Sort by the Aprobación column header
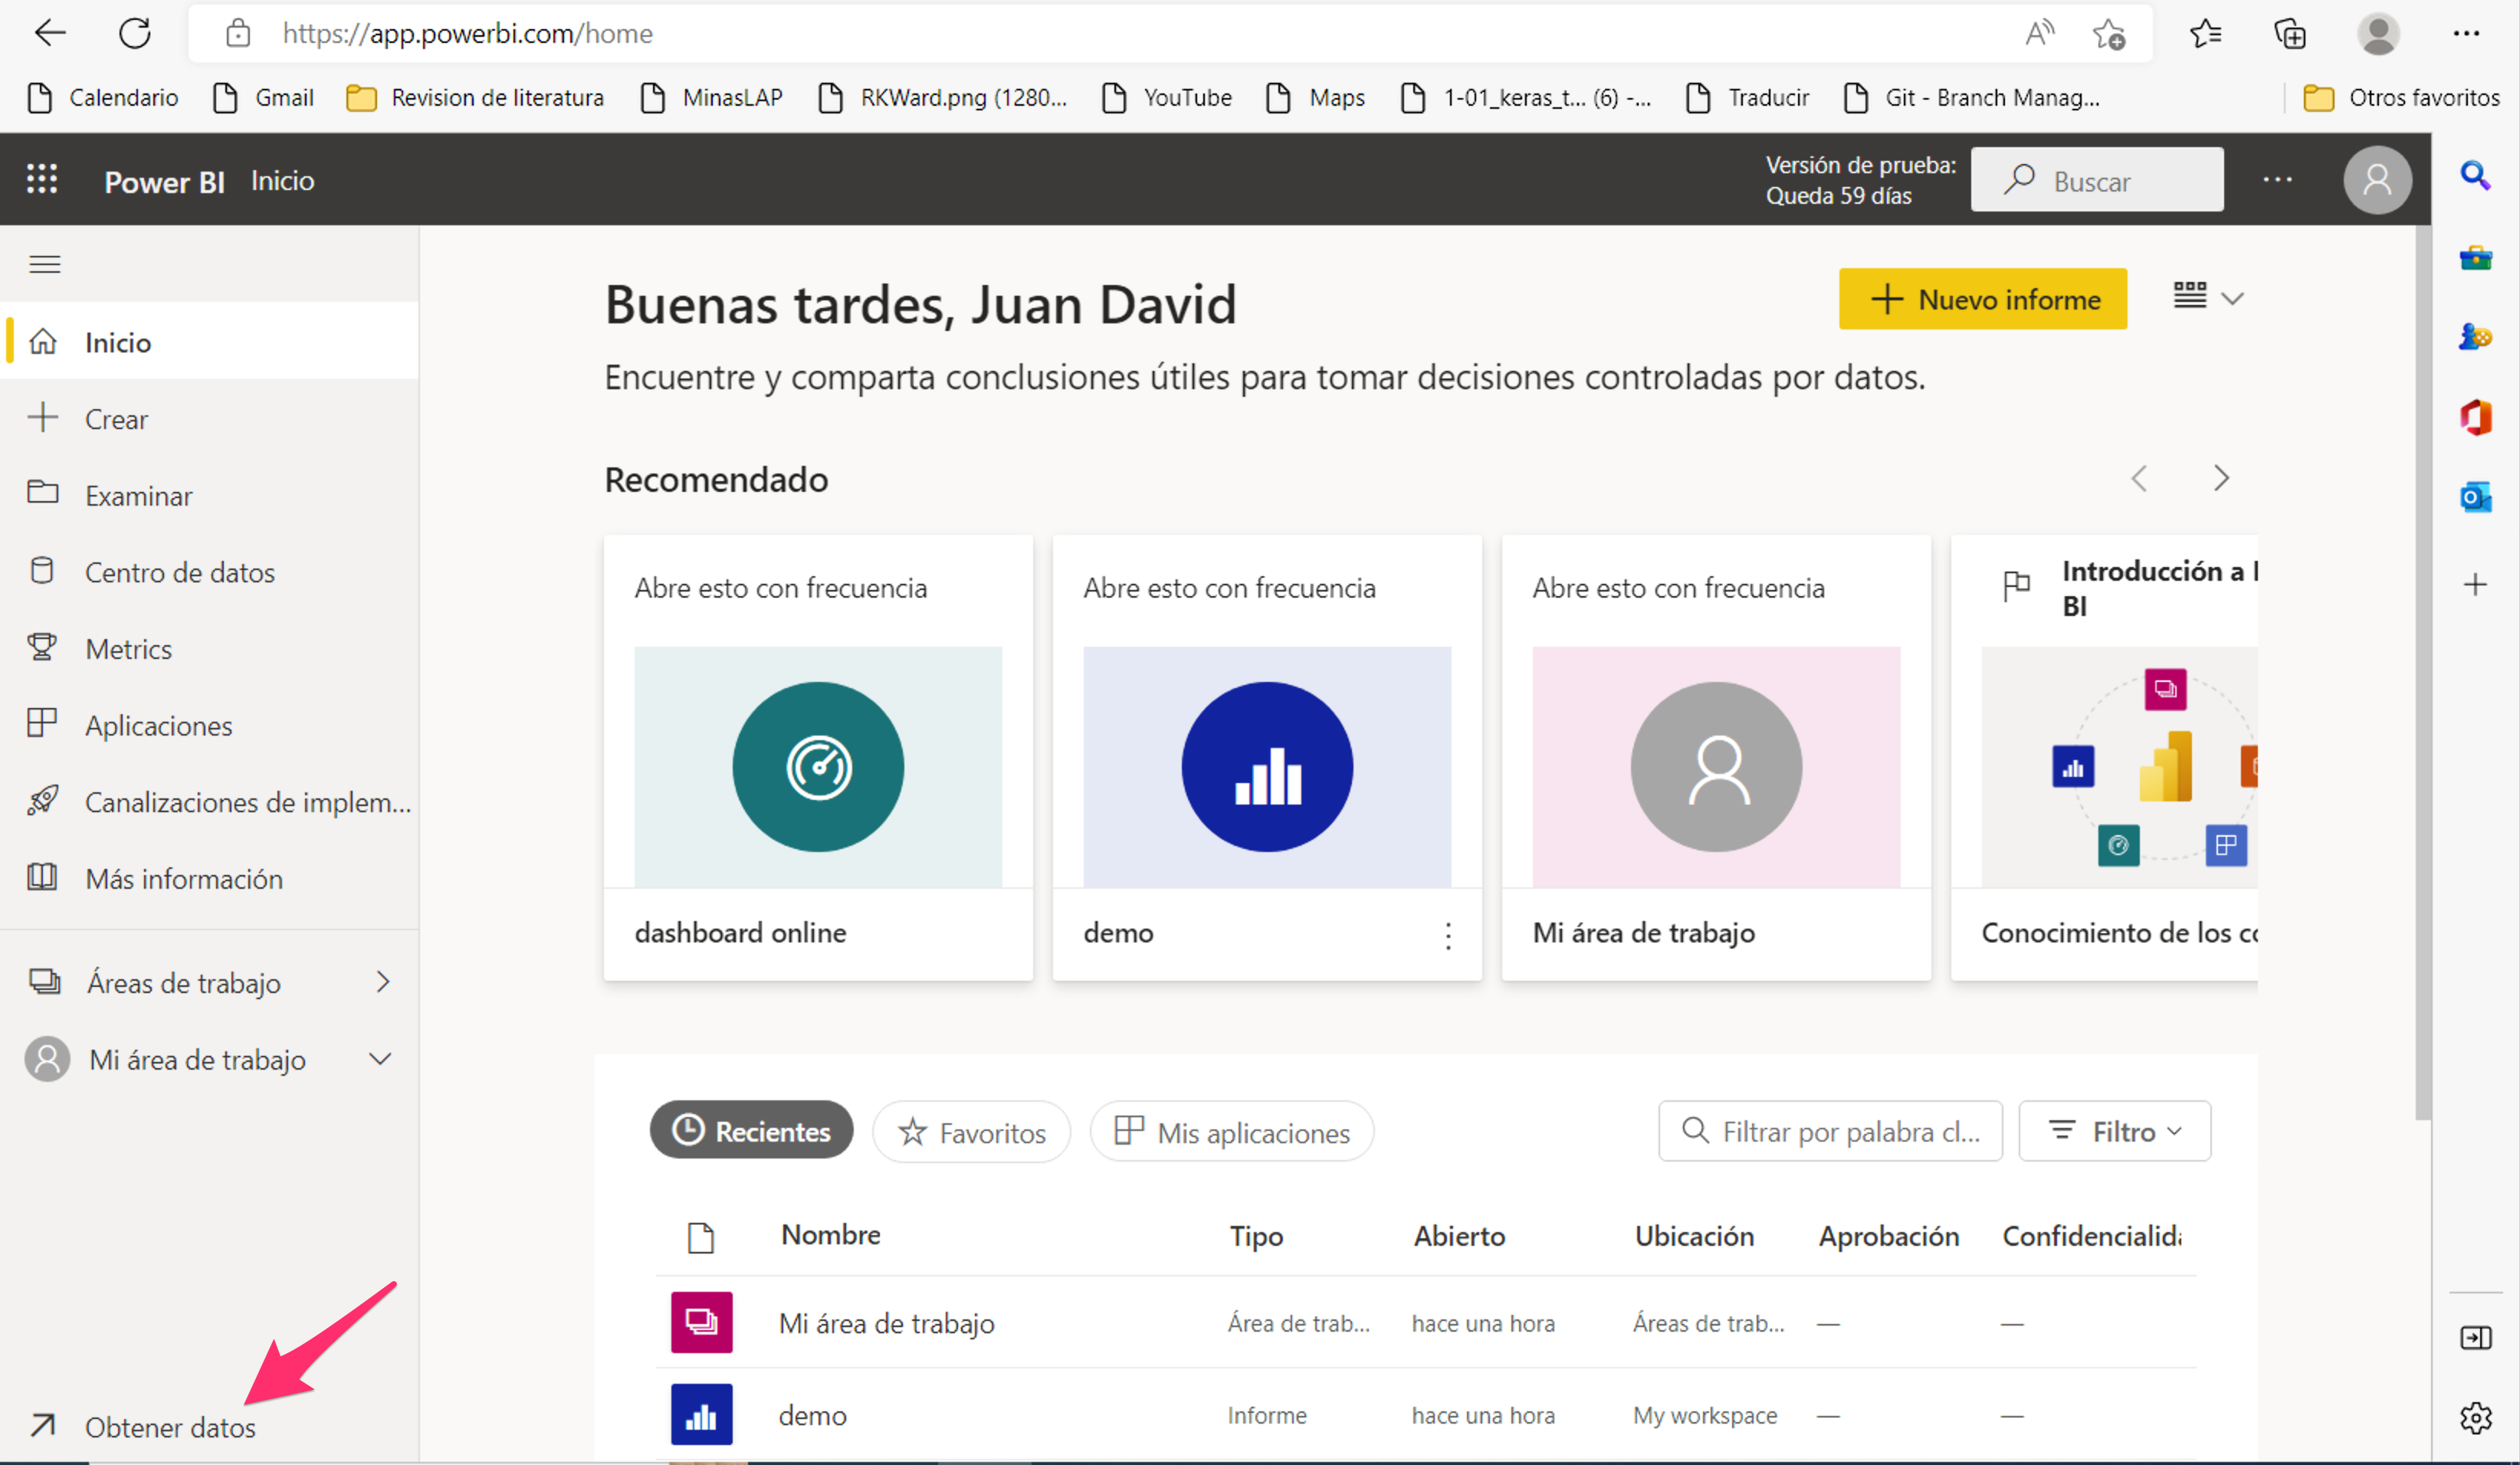Image resolution: width=2520 pixels, height=1465 pixels. pyautogui.click(x=1888, y=1236)
